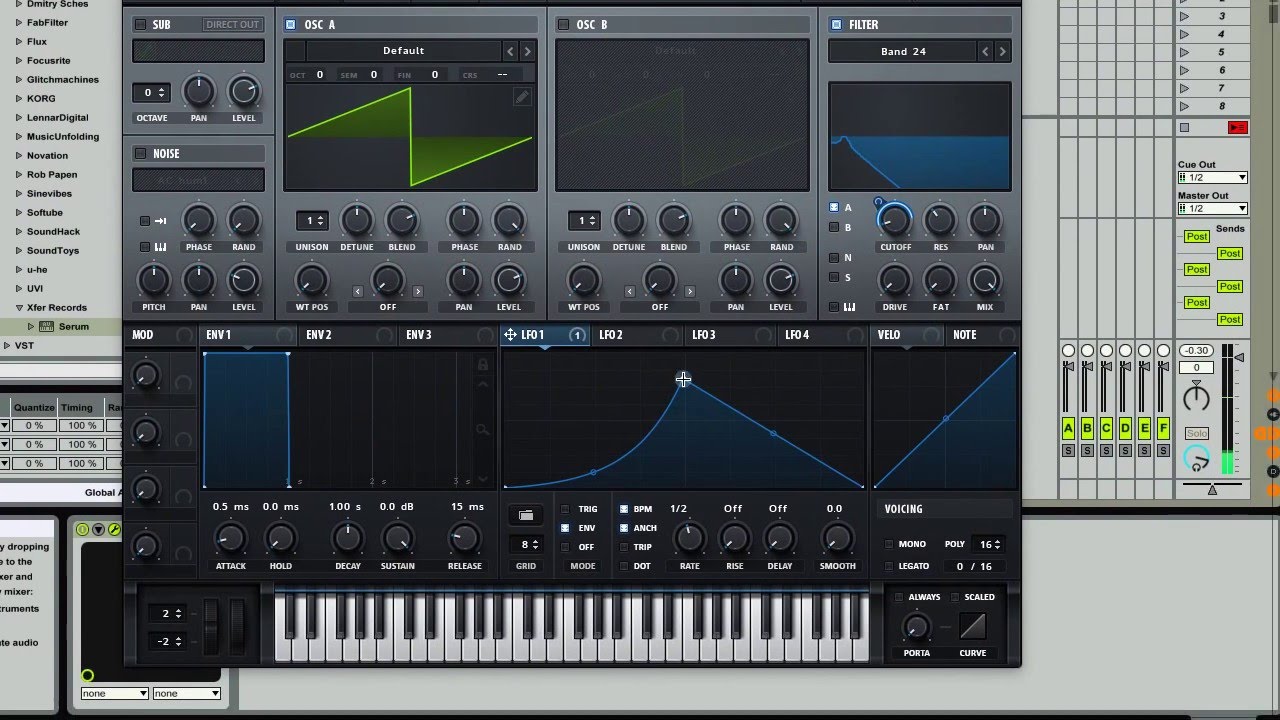Click the master track pan knob
This screenshot has width=1280, height=720.
(x=1196, y=398)
